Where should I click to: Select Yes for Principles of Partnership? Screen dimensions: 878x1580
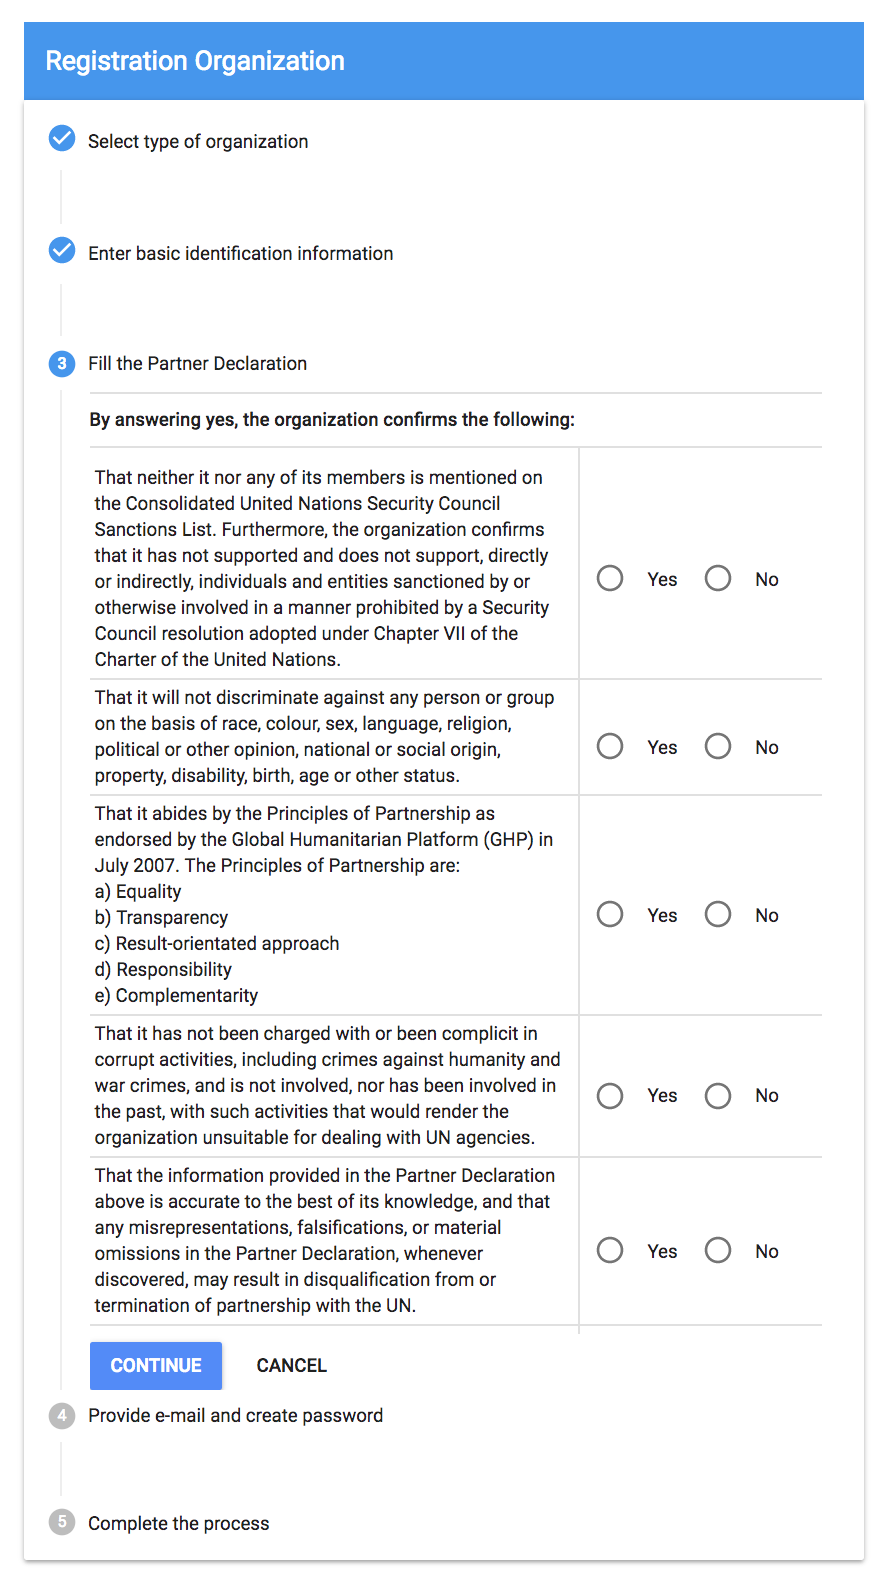tap(610, 915)
